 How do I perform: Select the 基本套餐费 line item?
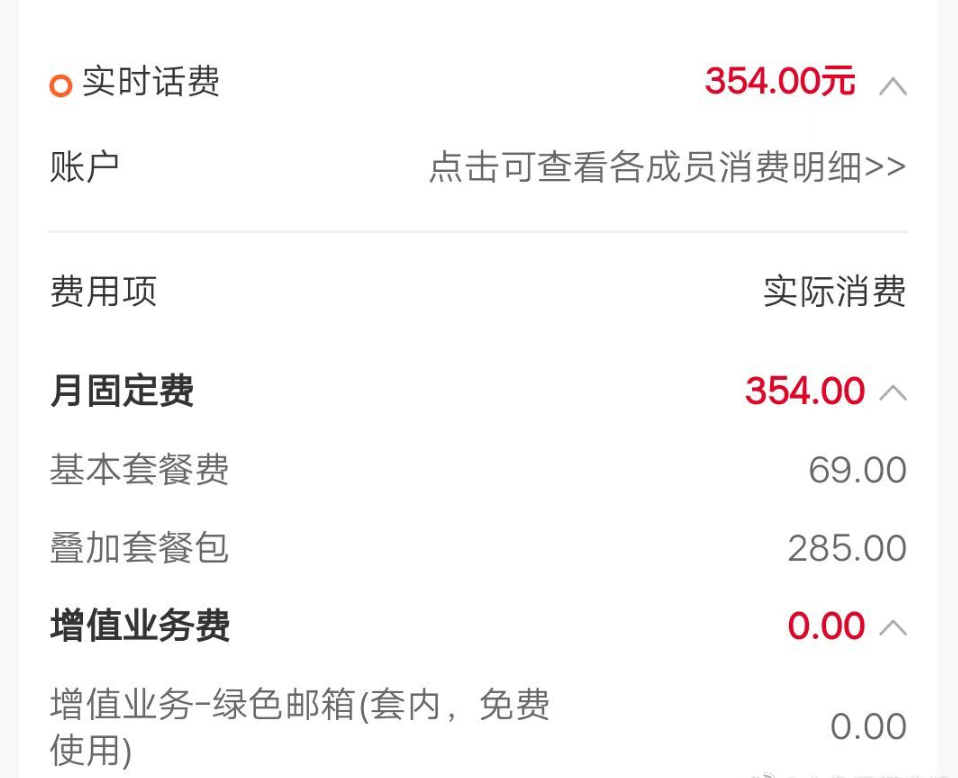pyautogui.click(x=139, y=469)
